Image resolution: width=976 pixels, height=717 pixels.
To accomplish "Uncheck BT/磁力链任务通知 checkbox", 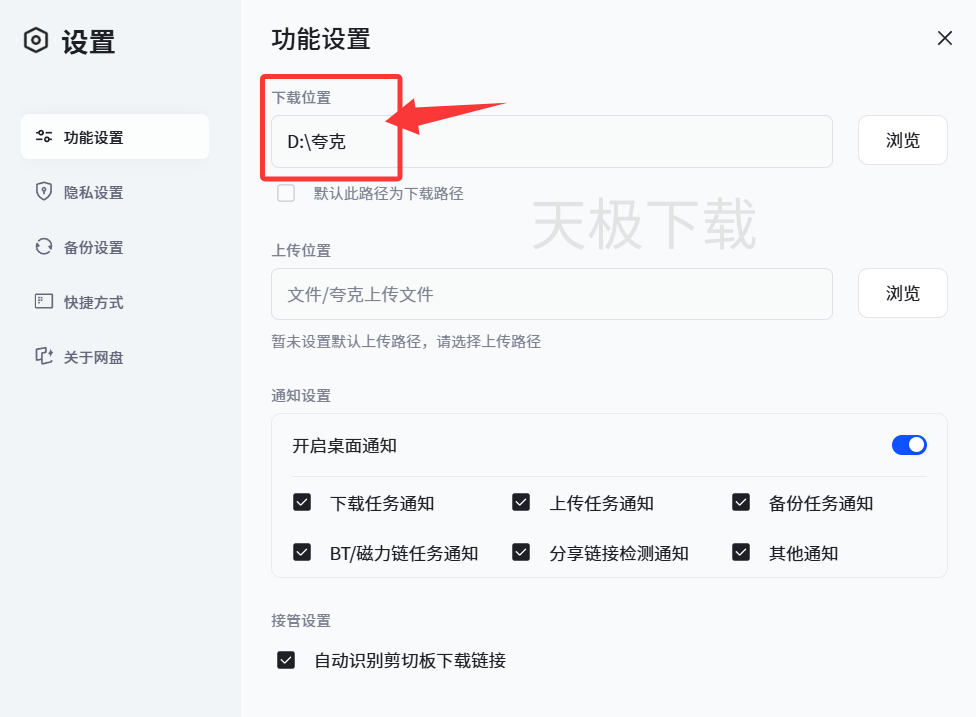I will tap(302, 552).
